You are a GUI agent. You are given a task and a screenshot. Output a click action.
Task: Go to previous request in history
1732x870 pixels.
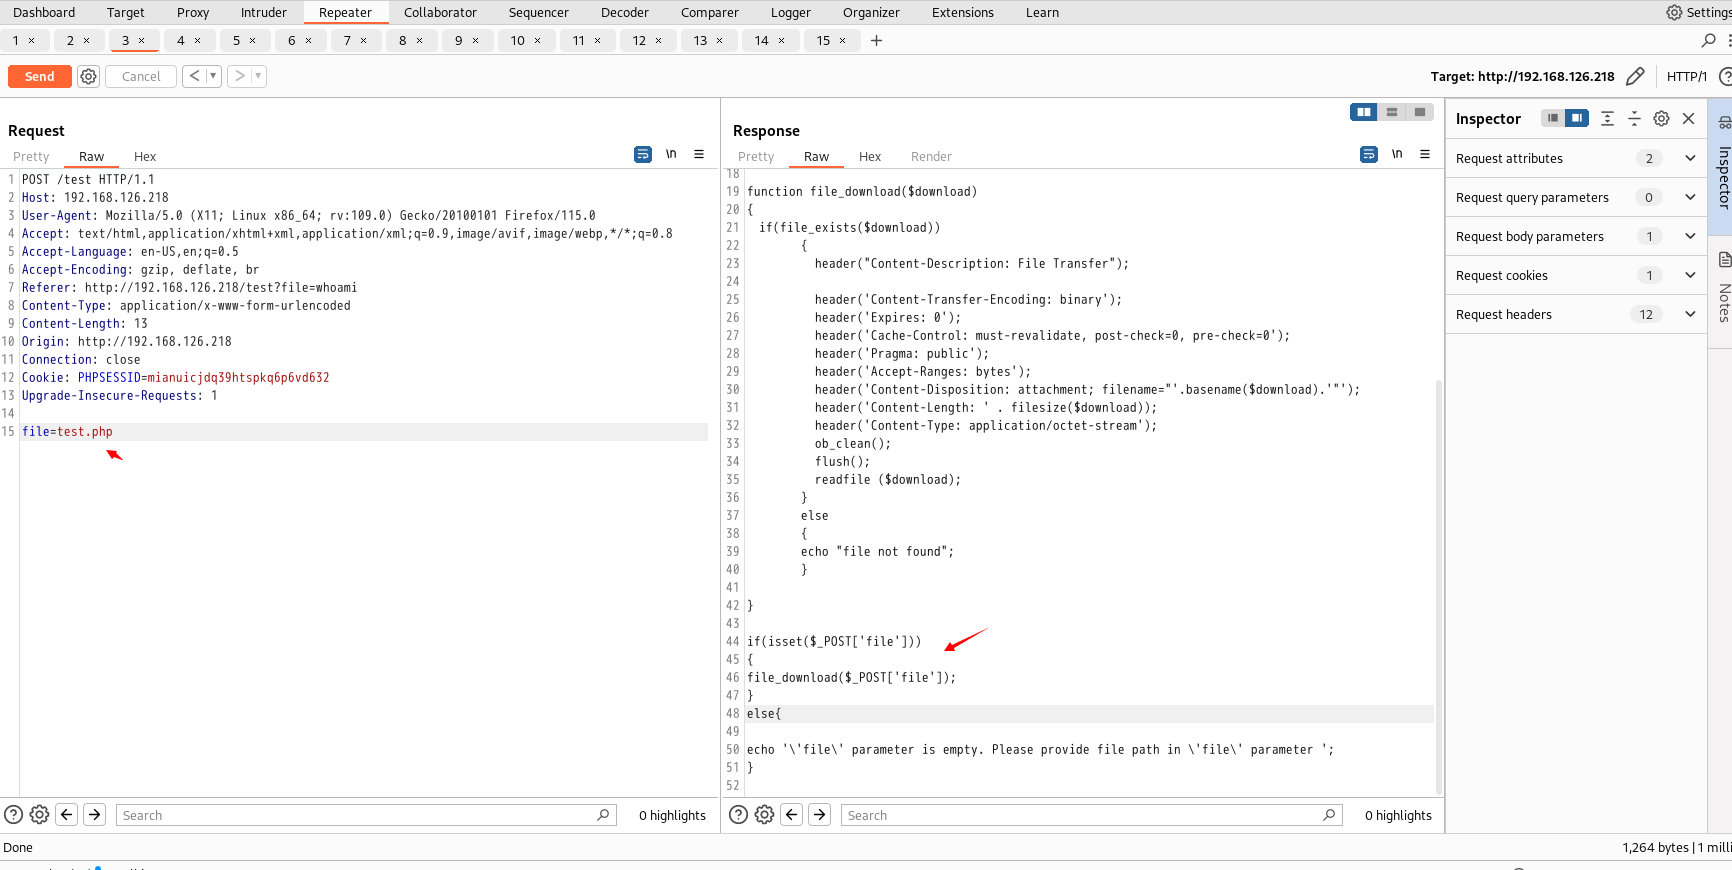click(x=194, y=76)
